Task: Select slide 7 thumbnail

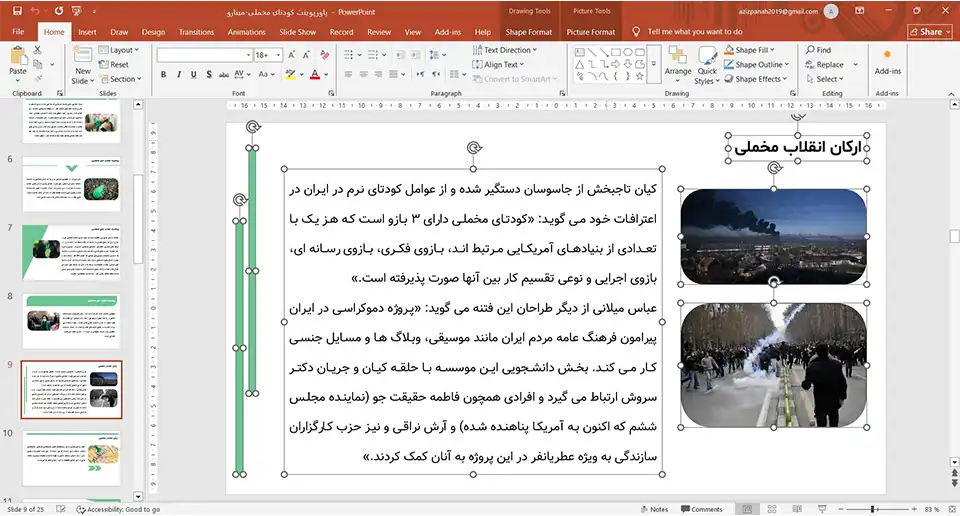Action: (71, 252)
